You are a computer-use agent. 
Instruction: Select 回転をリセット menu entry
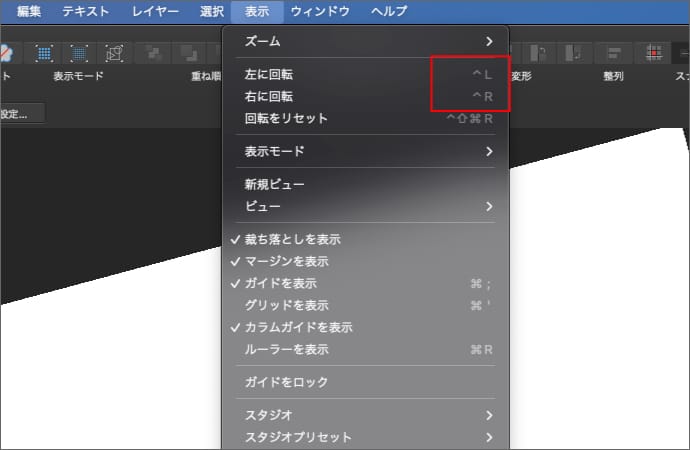coord(286,119)
